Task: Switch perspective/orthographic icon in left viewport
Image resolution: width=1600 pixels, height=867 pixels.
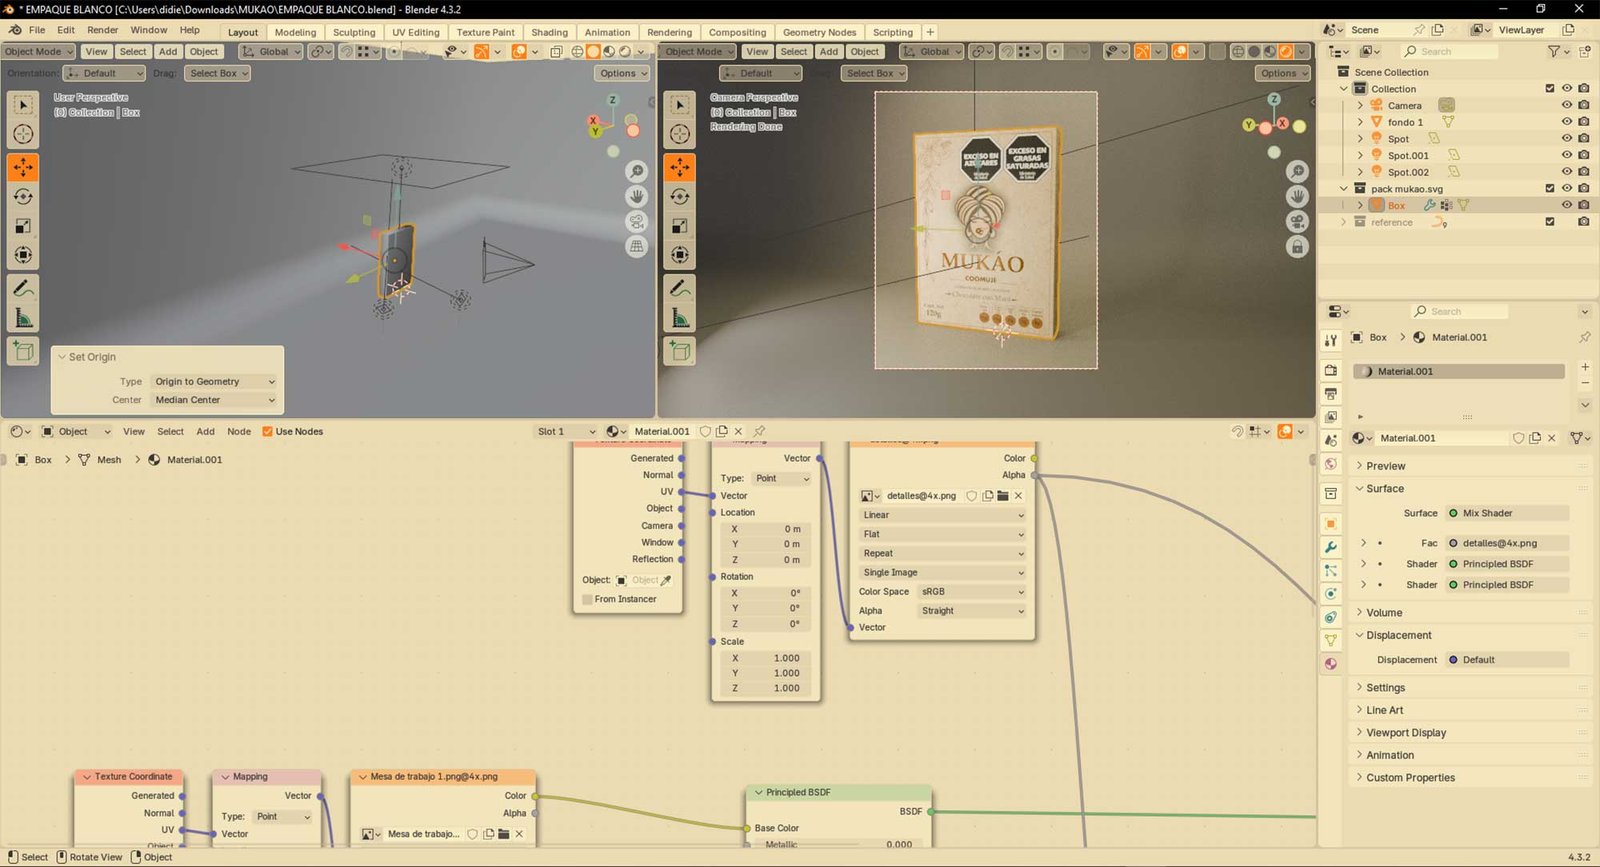Action: pyautogui.click(x=637, y=246)
